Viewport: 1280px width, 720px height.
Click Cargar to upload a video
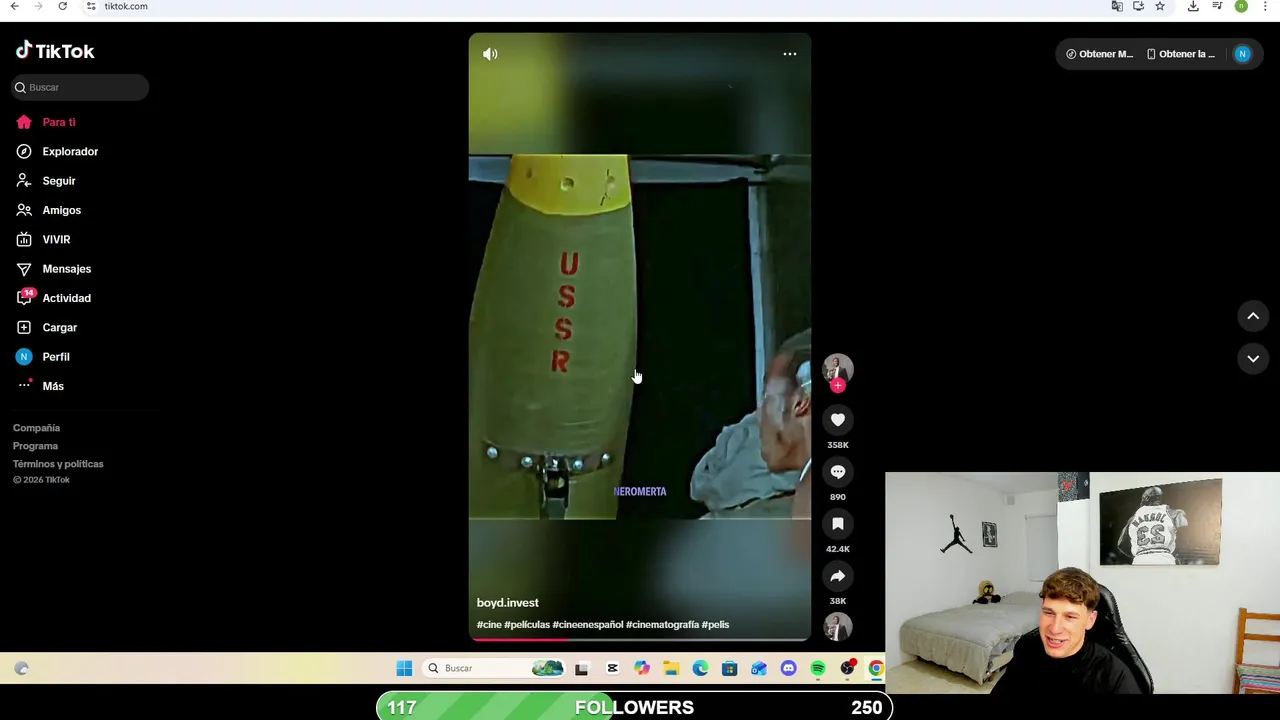(59, 327)
